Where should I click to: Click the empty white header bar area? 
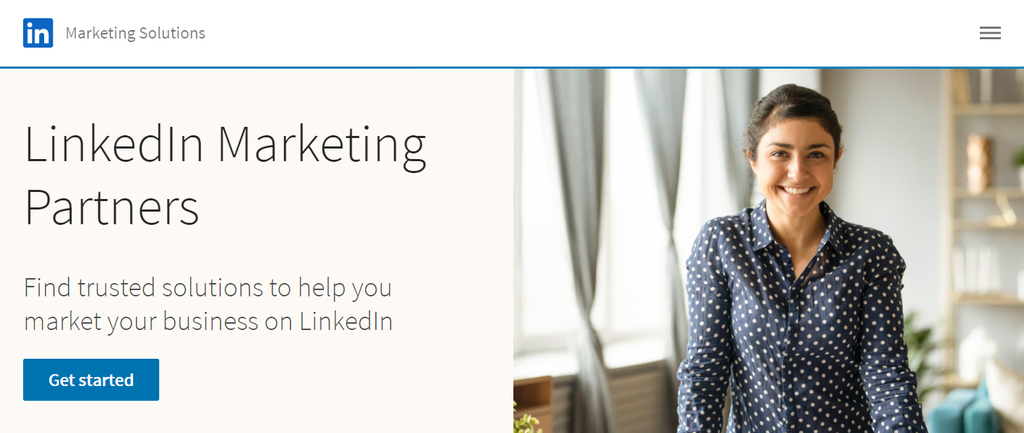(x=600, y=33)
